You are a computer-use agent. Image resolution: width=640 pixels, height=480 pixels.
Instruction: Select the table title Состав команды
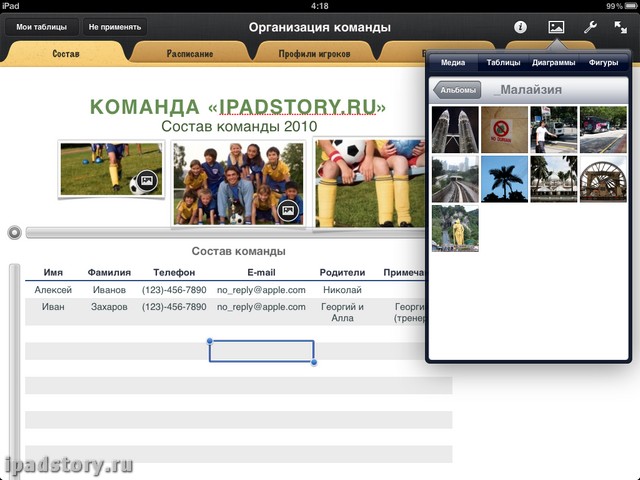click(238, 251)
